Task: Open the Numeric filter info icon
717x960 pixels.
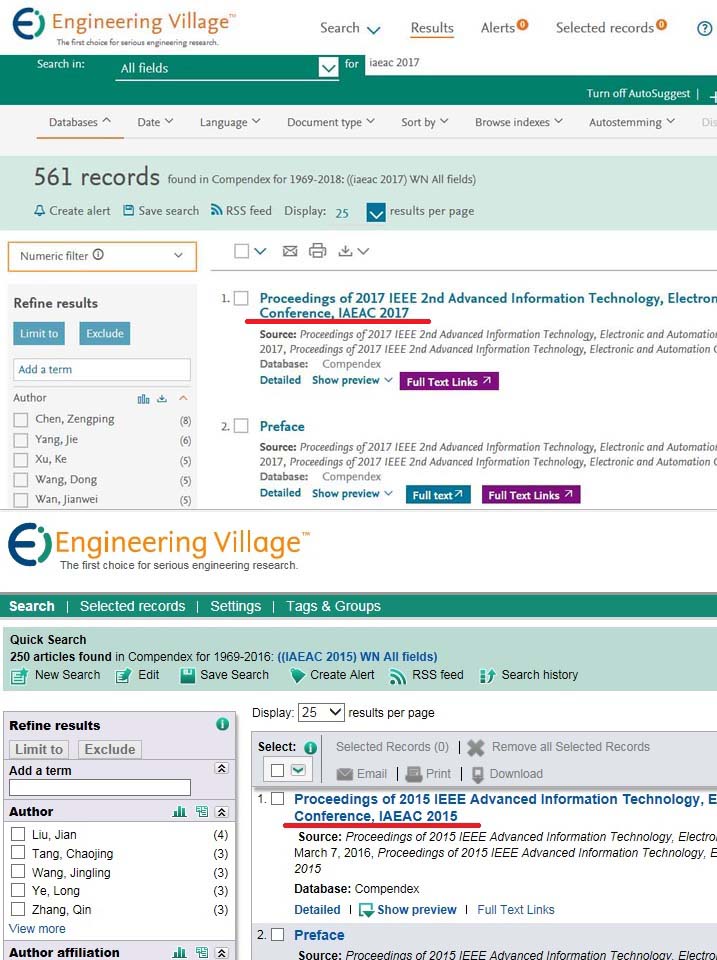Action: coord(98,255)
